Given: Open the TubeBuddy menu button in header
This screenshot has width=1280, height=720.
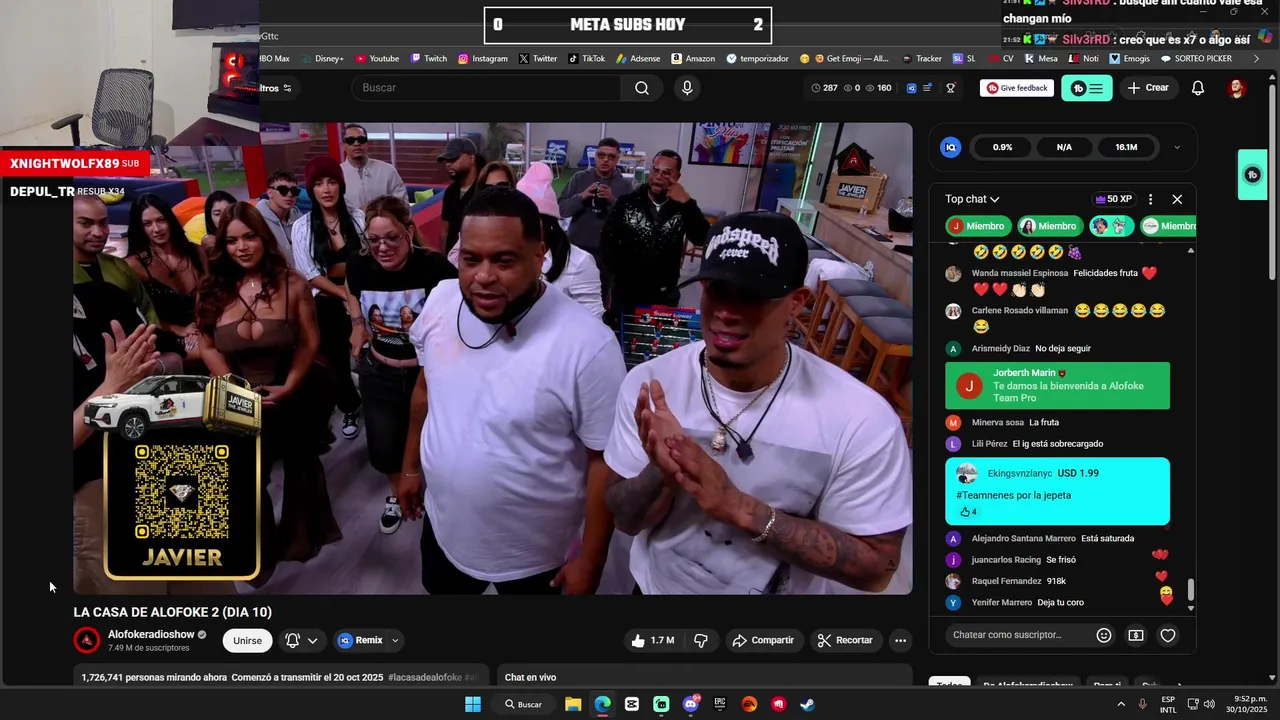Looking at the screenshot, I should point(1087,88).
